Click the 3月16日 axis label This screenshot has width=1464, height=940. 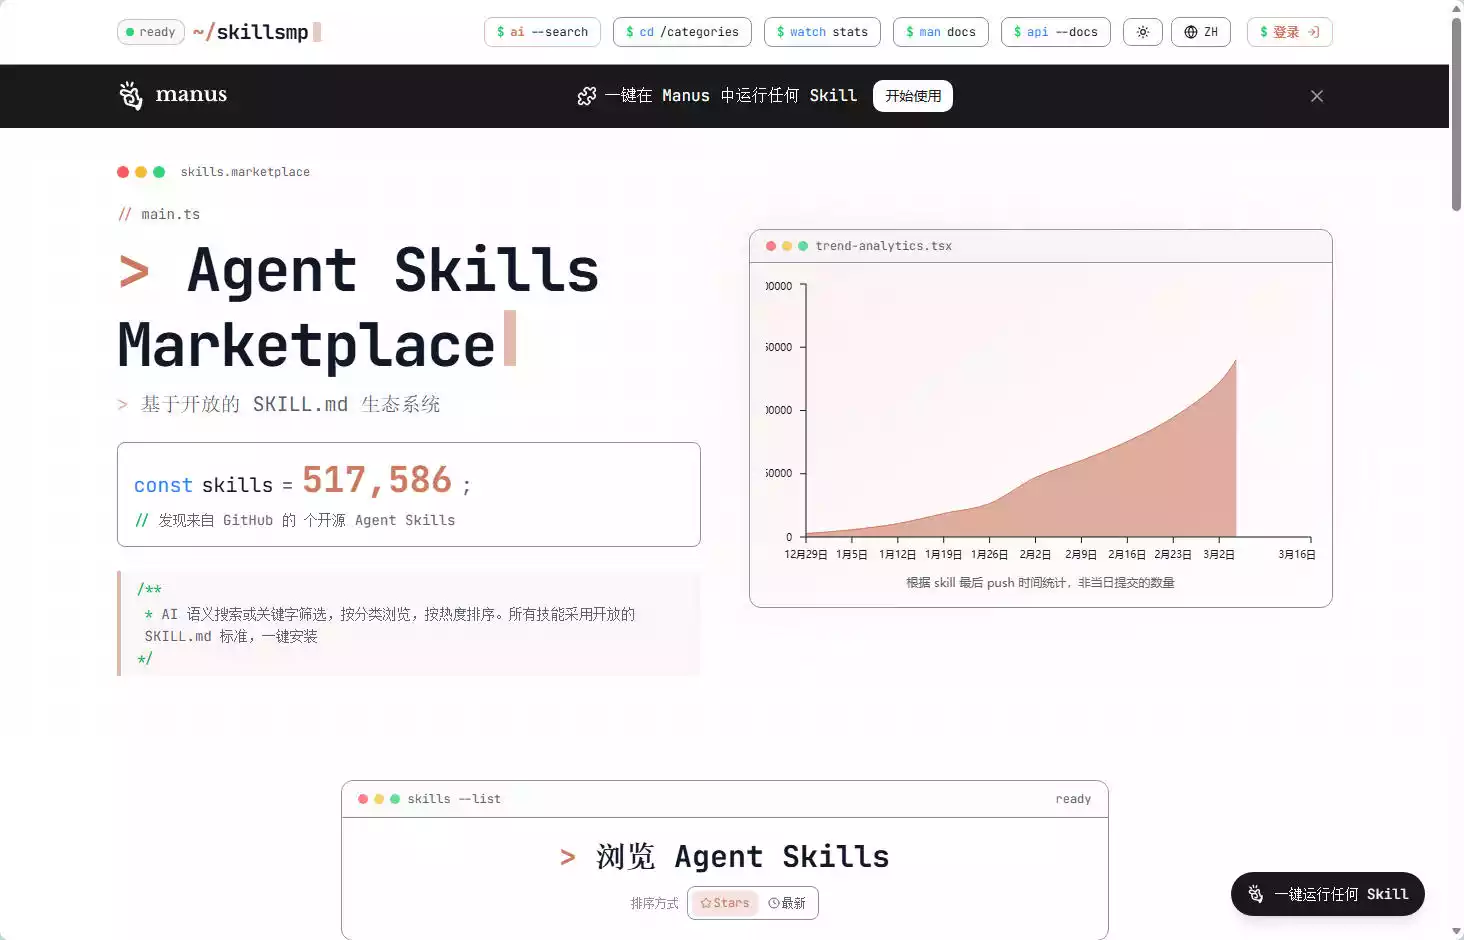click(x=1297, y=554)
